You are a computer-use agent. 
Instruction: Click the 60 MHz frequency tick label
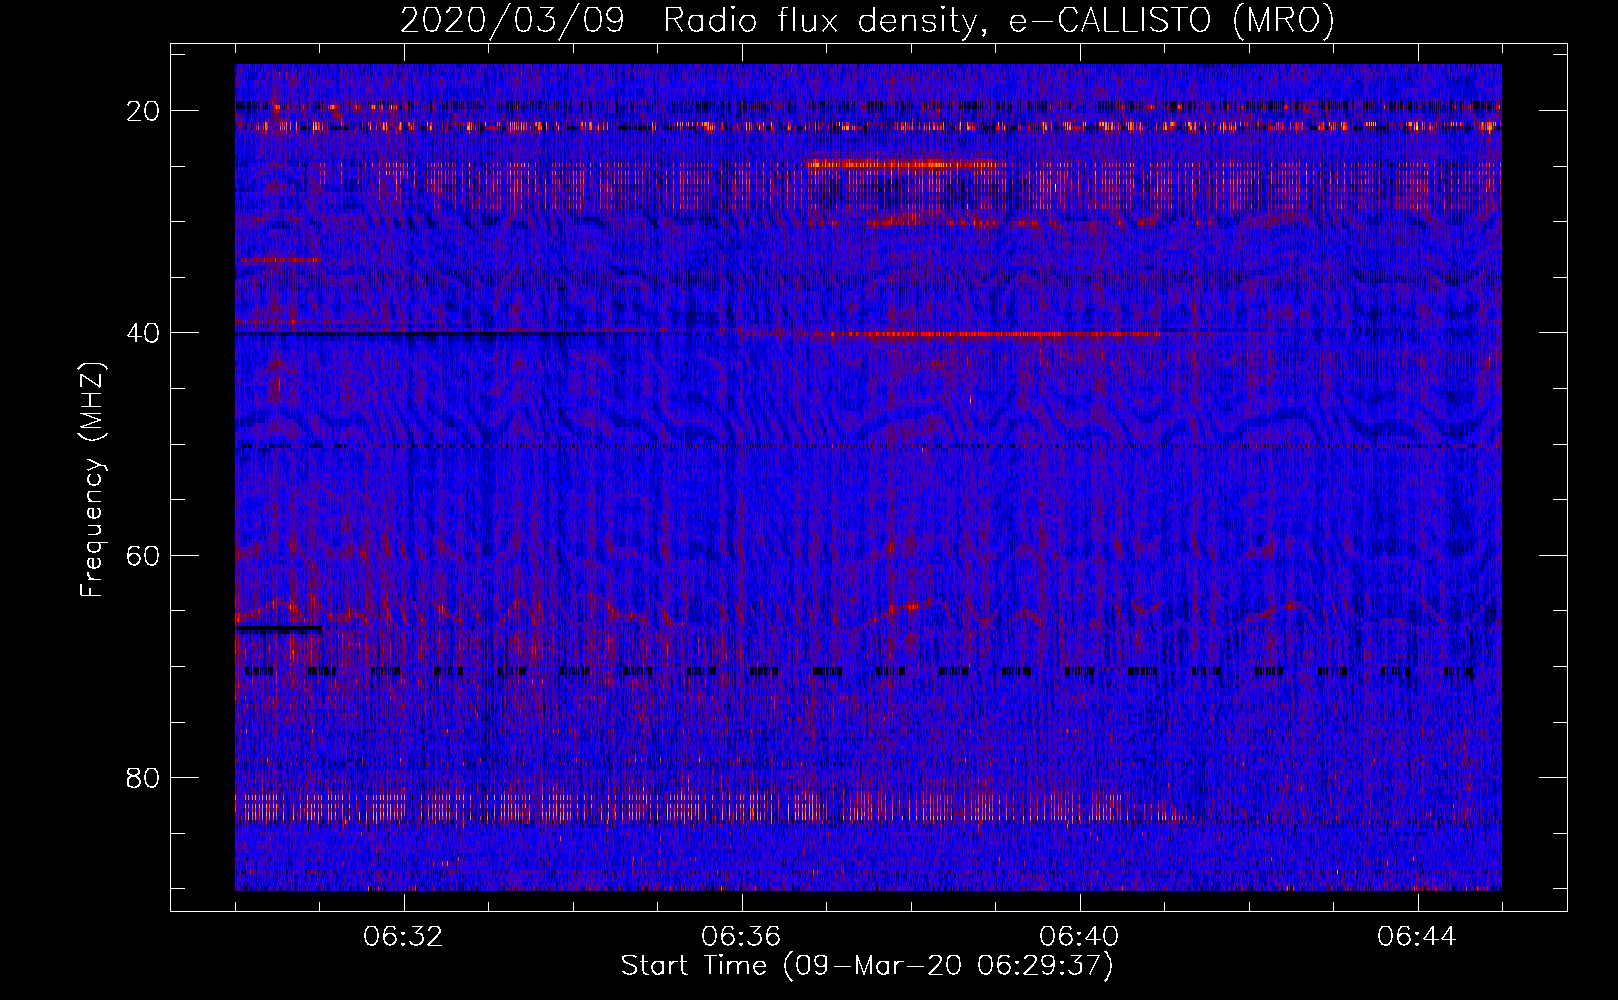(144, 555)
